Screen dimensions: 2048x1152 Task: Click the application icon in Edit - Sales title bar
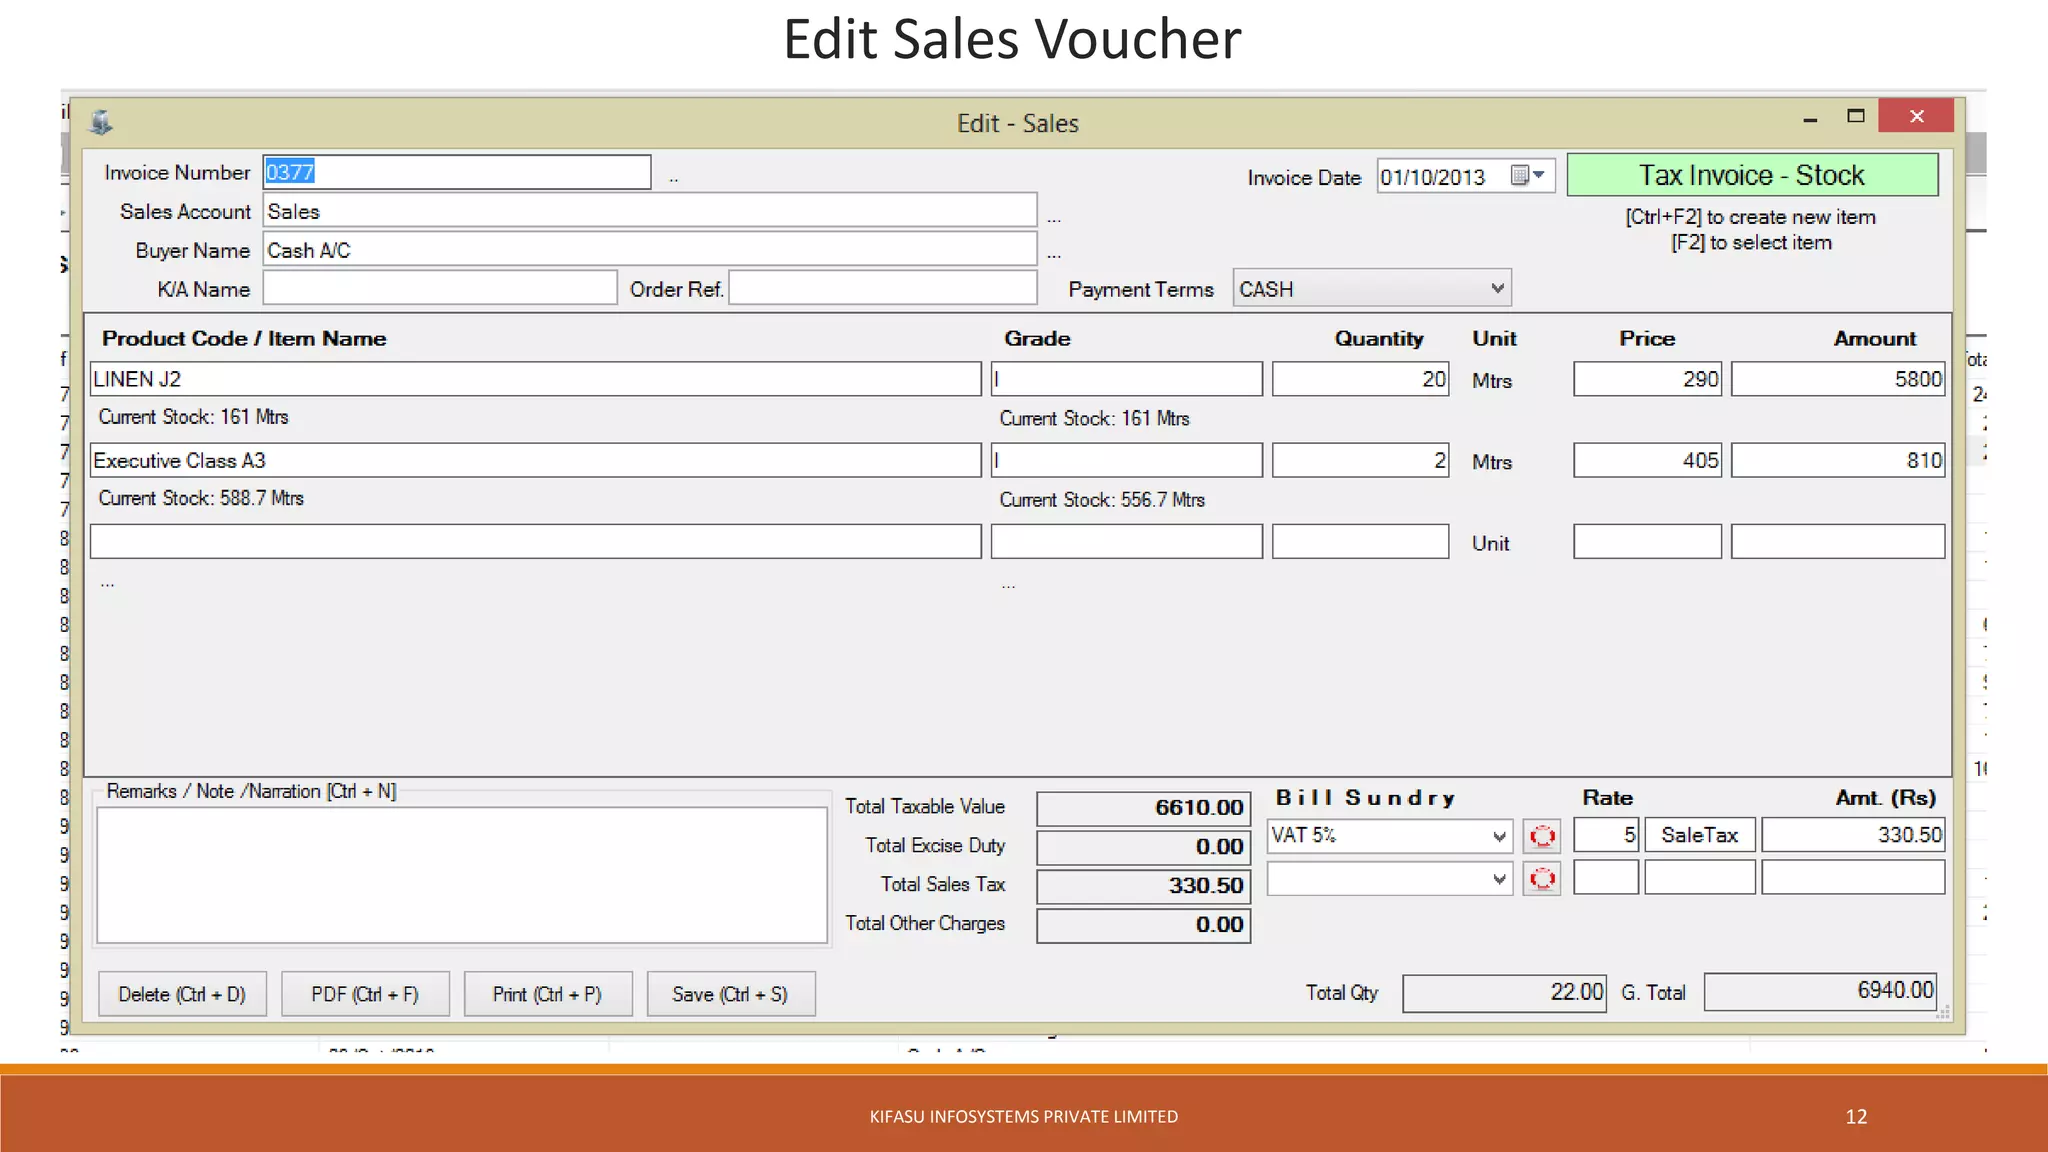click(101, 123)
